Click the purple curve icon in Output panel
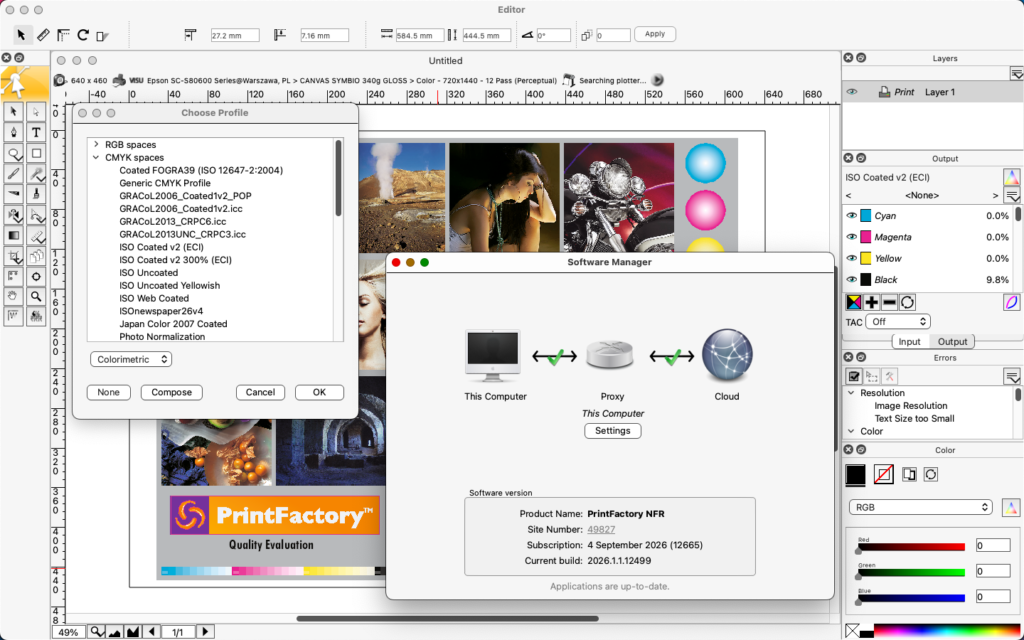Image resolution: width=1024 pixels, height=640 pixels. point(1011,302)
